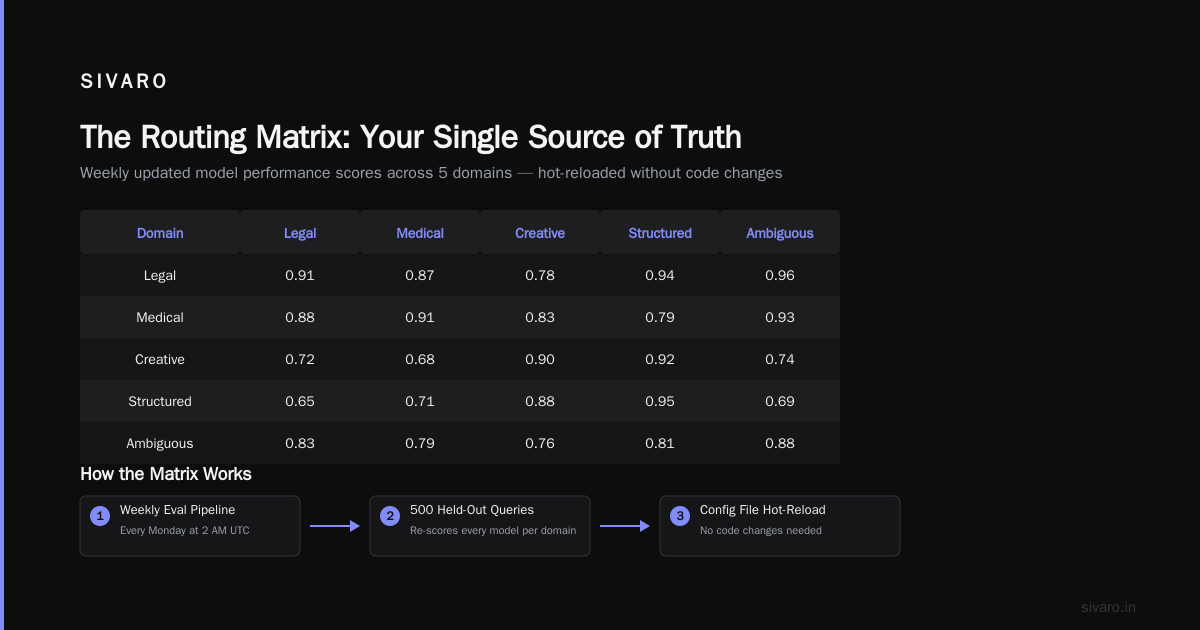Image resolution: width=1200 pixels, height=630 pixels.
Task: Click the SIVARO logo text
Action: click(124, 82)
